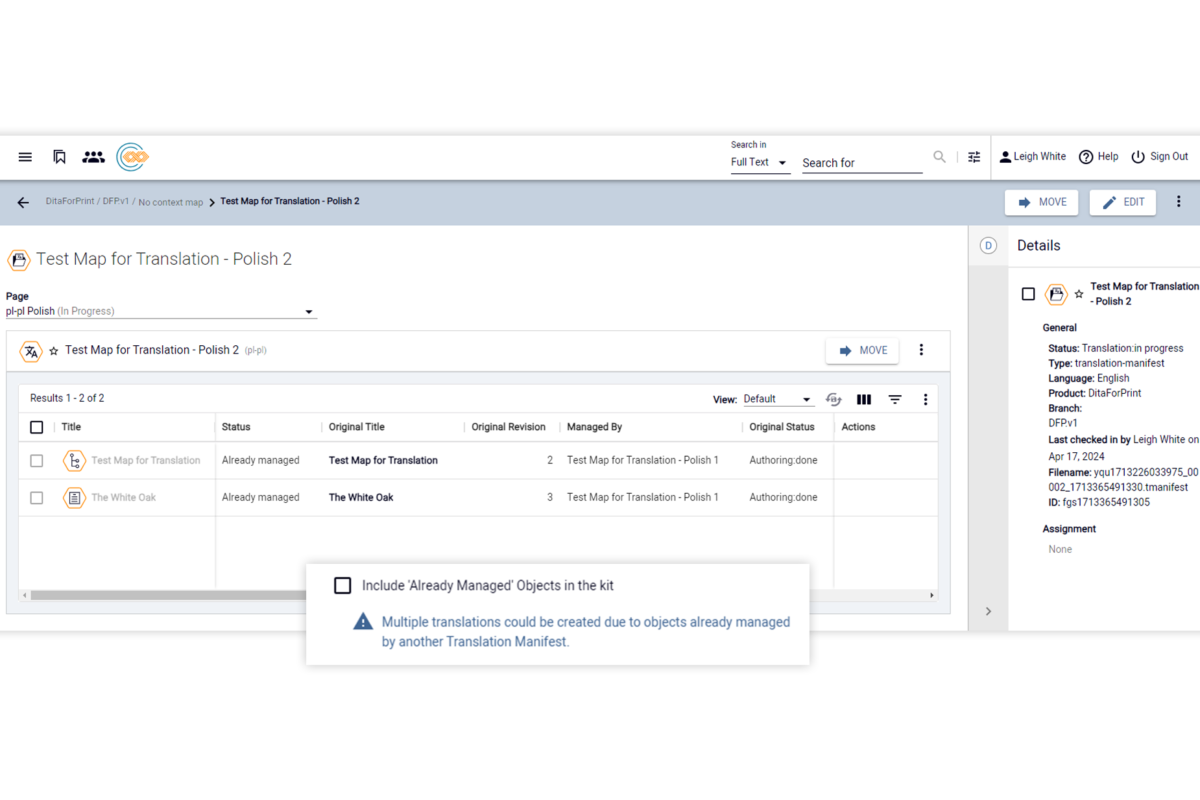
Task: Click the search magnifier icon
Action: click(939, 157)
